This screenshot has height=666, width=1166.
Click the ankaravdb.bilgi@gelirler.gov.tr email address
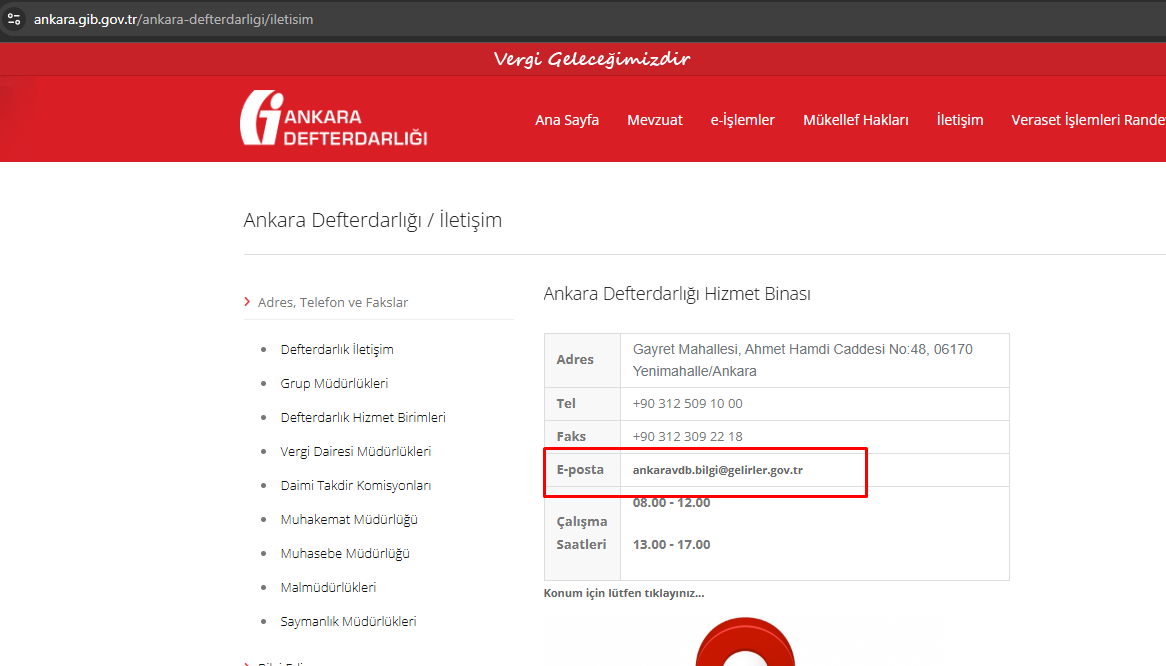(718, 470)
